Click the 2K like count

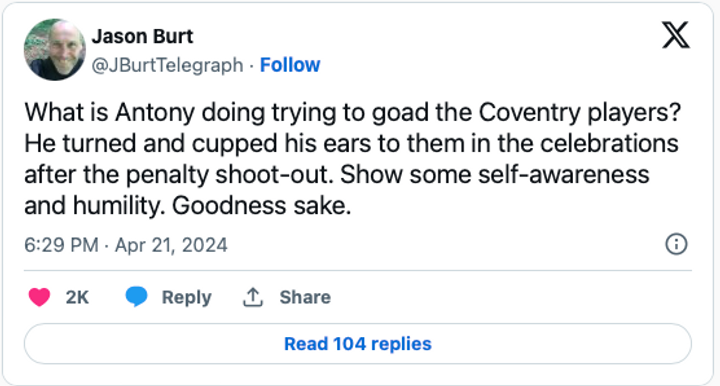(77, 297)
